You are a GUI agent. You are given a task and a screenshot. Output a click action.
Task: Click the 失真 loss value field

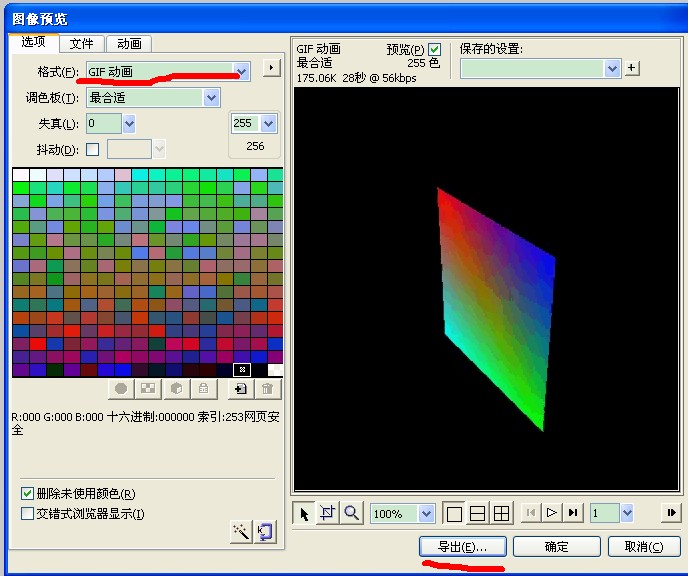click(104, 124)
